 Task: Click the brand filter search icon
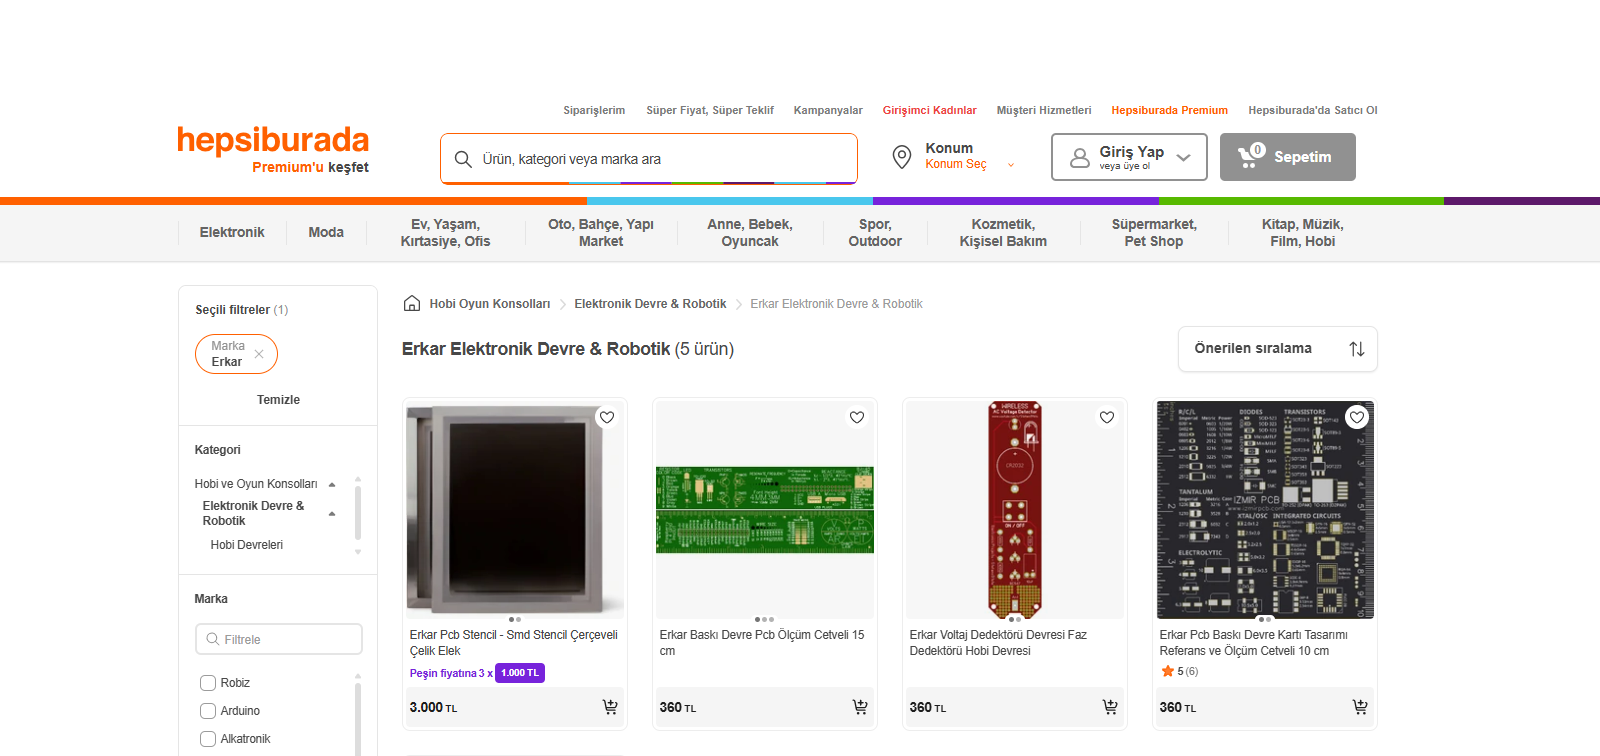click(213, 639)
